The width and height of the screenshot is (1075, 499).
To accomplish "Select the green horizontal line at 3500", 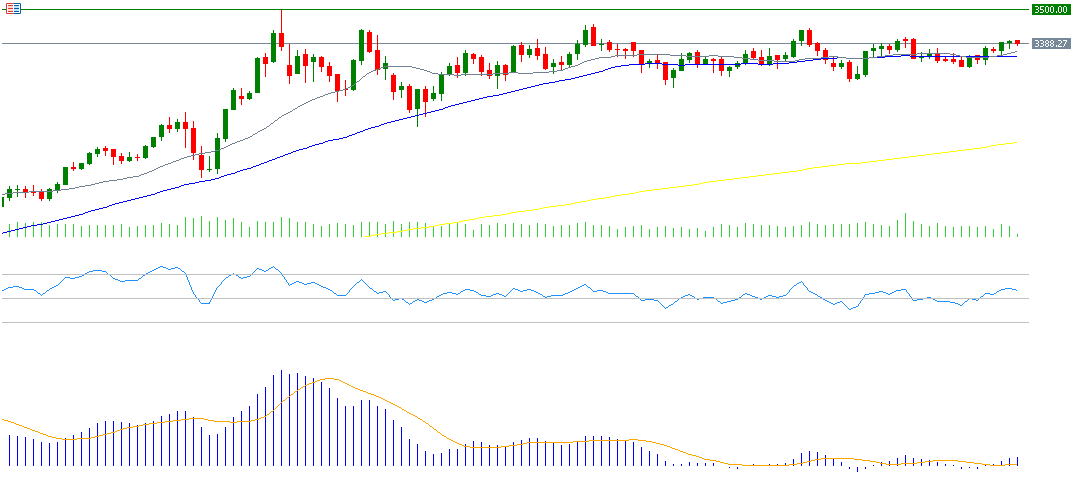I will pos(600,10).
